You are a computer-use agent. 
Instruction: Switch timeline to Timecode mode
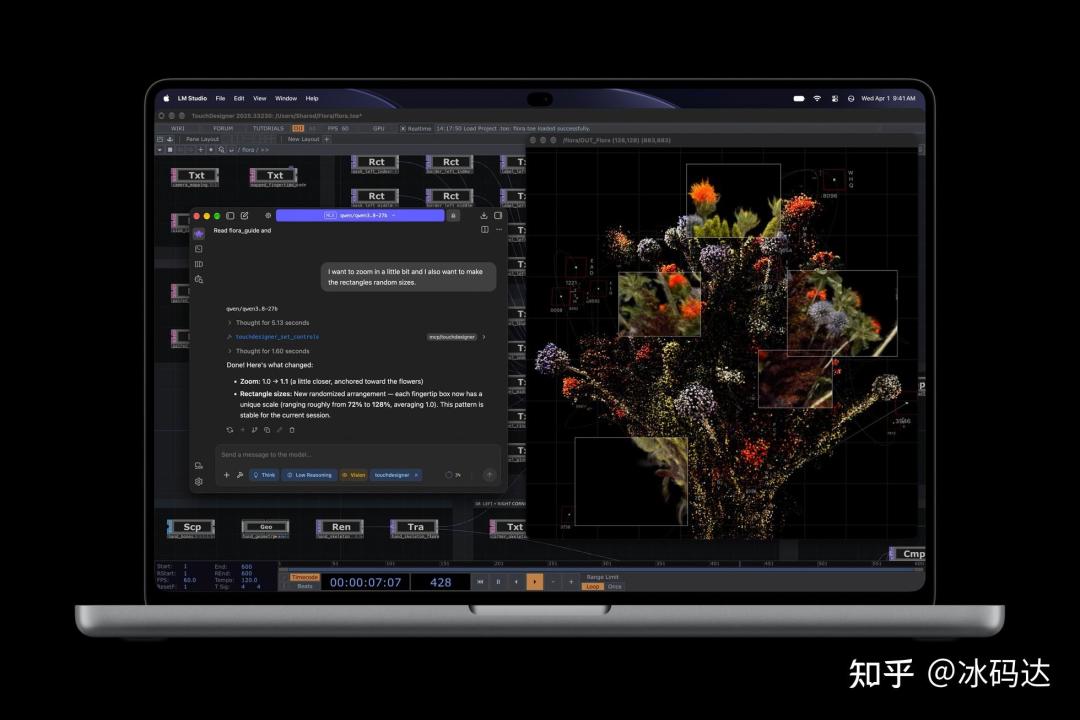coord(304,577)
